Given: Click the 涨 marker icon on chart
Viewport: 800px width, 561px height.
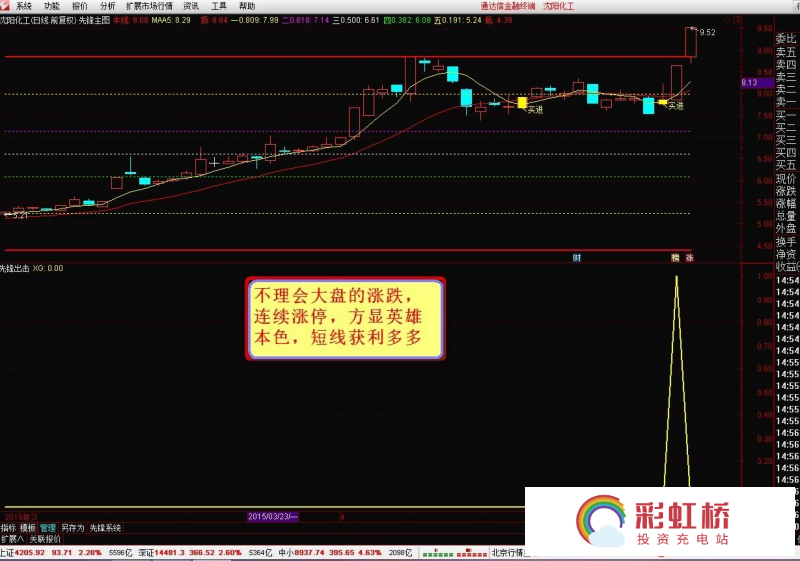Looking at the screenshot, I should 689,259.
